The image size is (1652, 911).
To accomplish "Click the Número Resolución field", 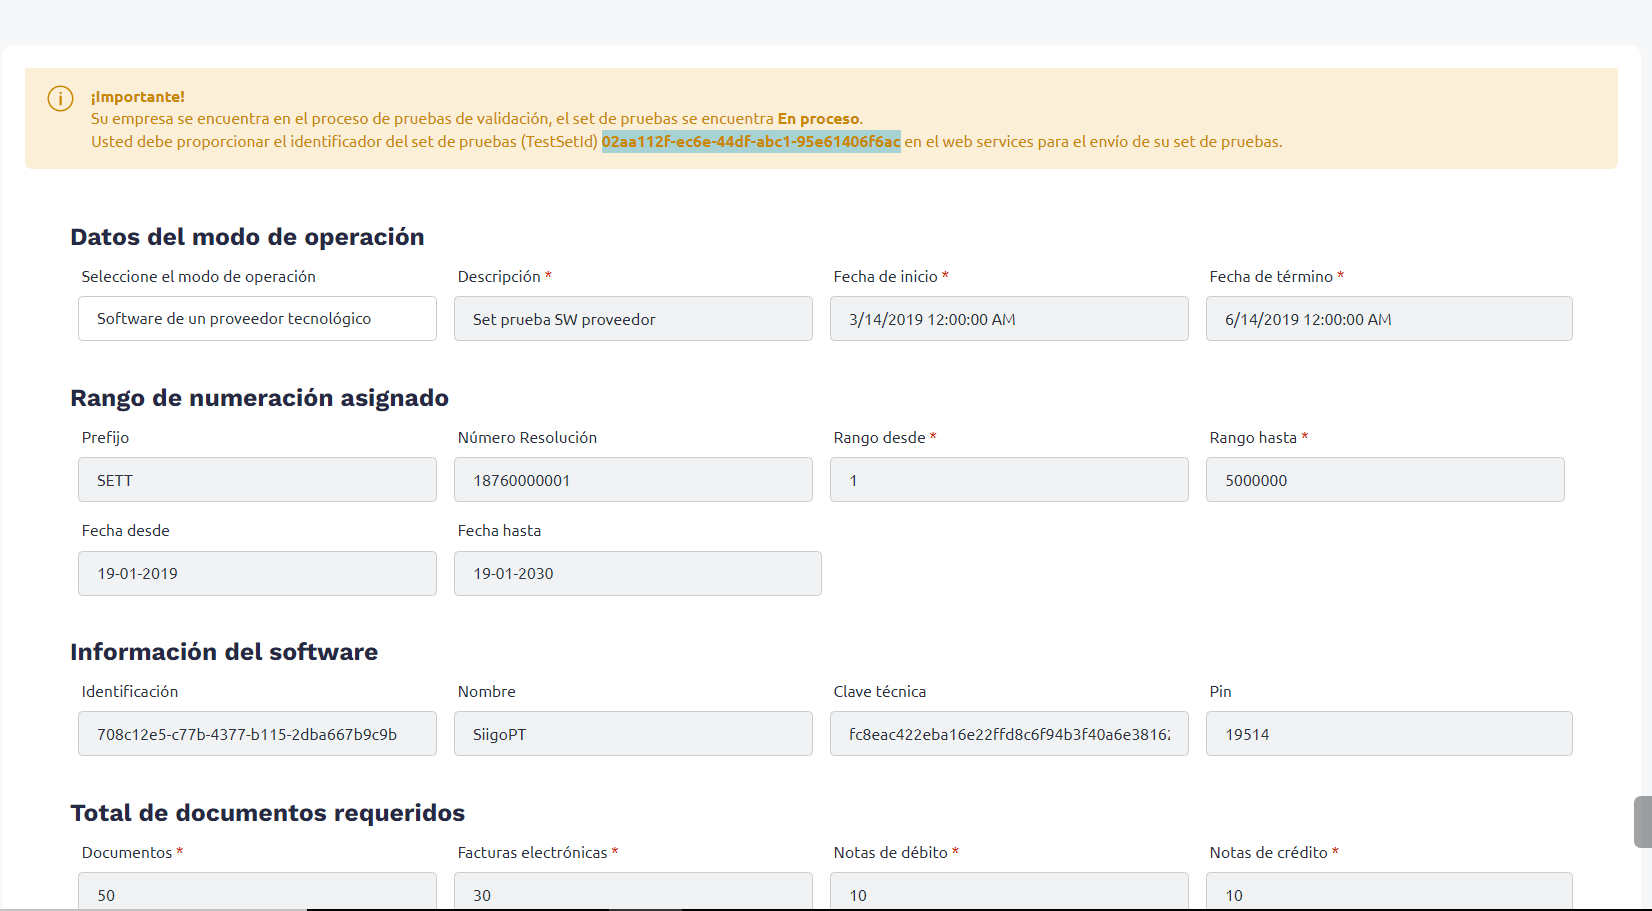I will click(633, 479).
